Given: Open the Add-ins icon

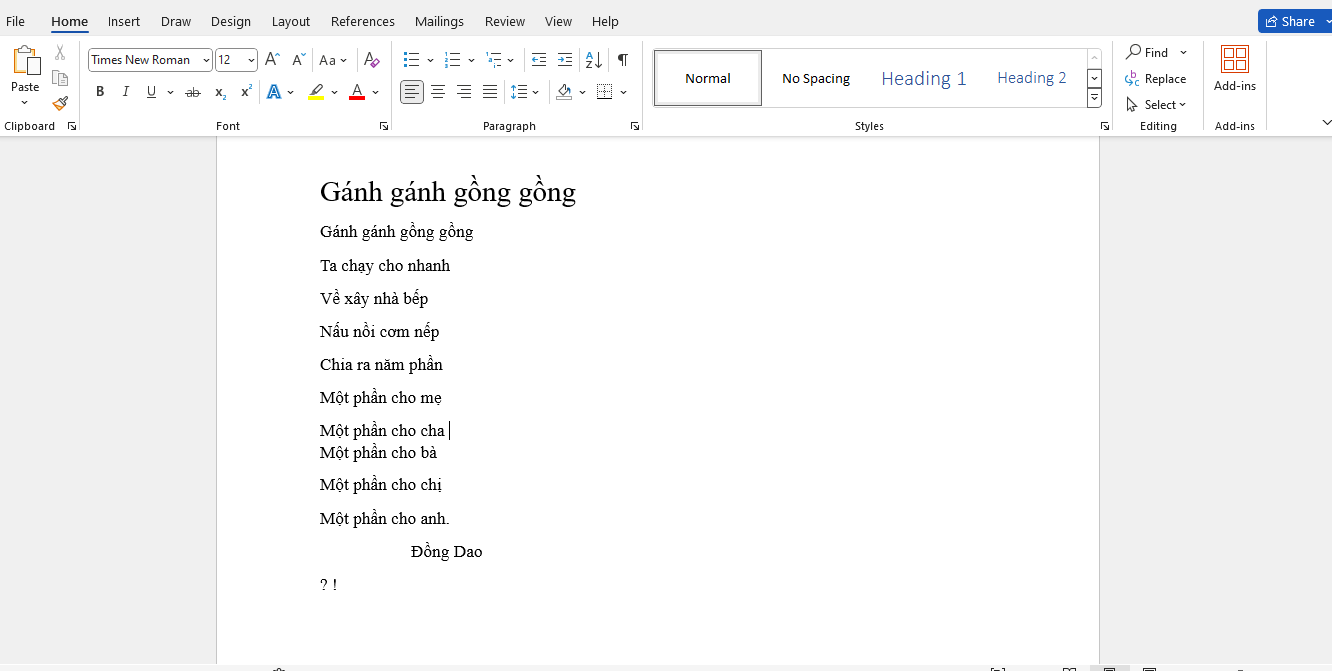Looking at the screenshot, I should point(1235,68).
